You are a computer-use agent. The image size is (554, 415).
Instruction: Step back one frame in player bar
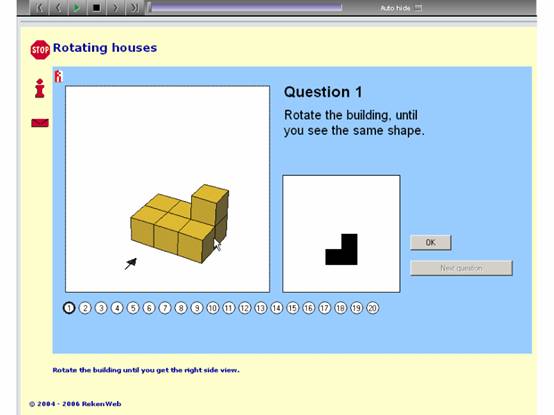[x=58, y=7]
